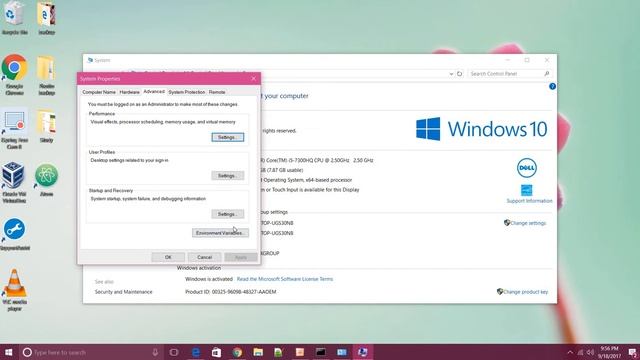The image size is (640, 360).
Task: Open the Google Chrome desktop shortcut
Action: click(x=15, y=75)
